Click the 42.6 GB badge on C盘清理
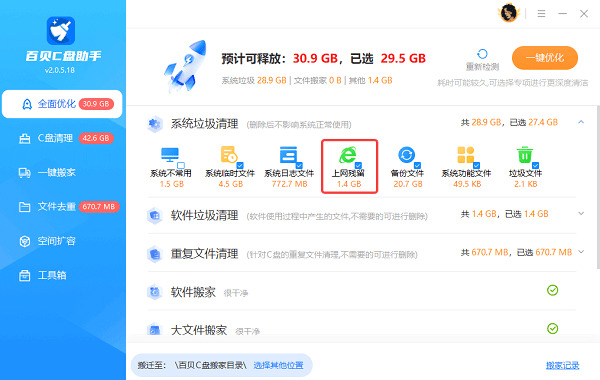This screenshot has height=380, width=600. (96, 138)
